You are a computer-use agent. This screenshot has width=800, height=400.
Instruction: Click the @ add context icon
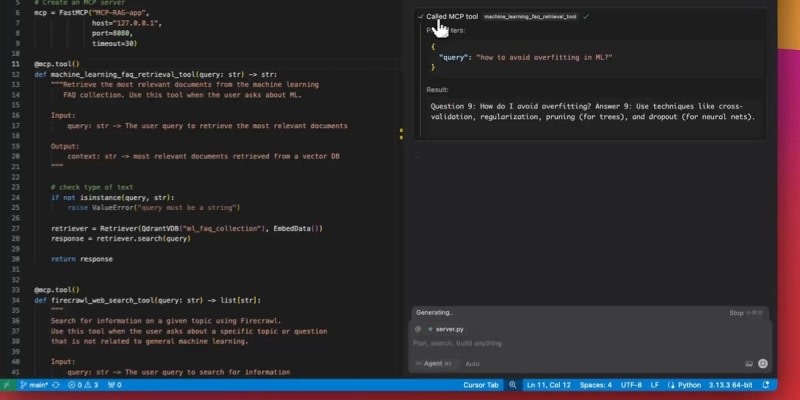point(418,329)
